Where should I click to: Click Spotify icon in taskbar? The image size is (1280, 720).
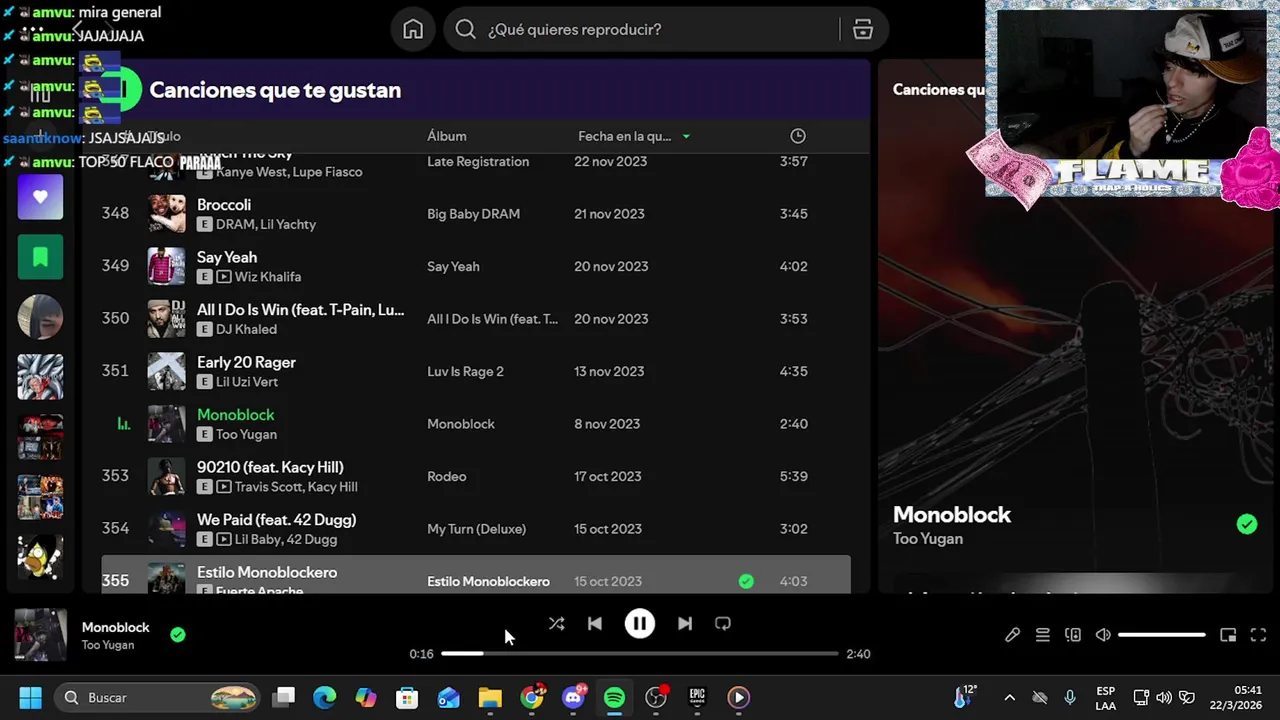[614, 698]
